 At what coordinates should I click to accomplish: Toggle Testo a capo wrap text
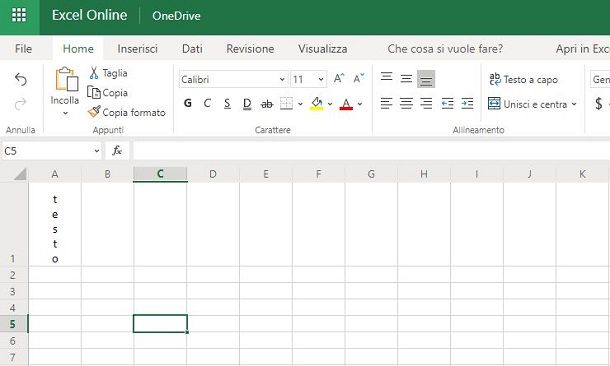524,79
